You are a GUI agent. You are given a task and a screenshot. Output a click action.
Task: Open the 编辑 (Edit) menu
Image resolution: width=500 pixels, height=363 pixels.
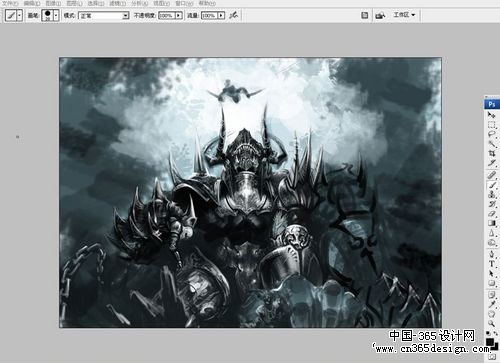[x=32, y=3]
